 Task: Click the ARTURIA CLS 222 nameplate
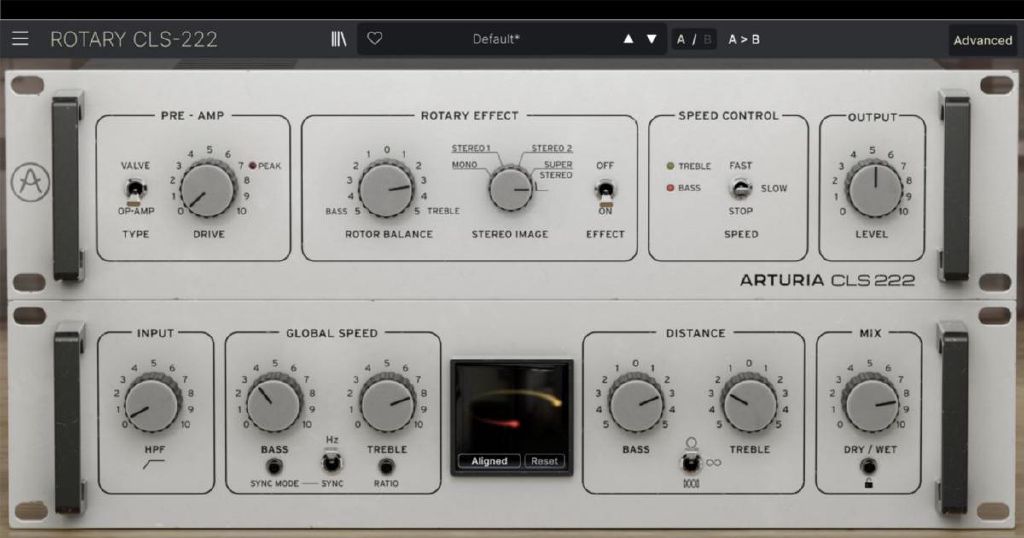coord(827,280)
